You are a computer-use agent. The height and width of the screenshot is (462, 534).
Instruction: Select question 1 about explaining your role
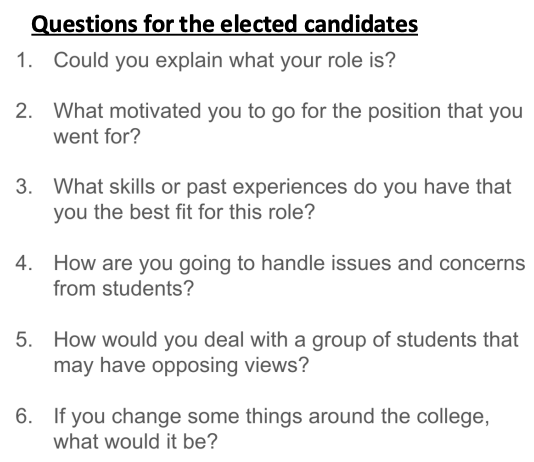(x=224, y=60)
